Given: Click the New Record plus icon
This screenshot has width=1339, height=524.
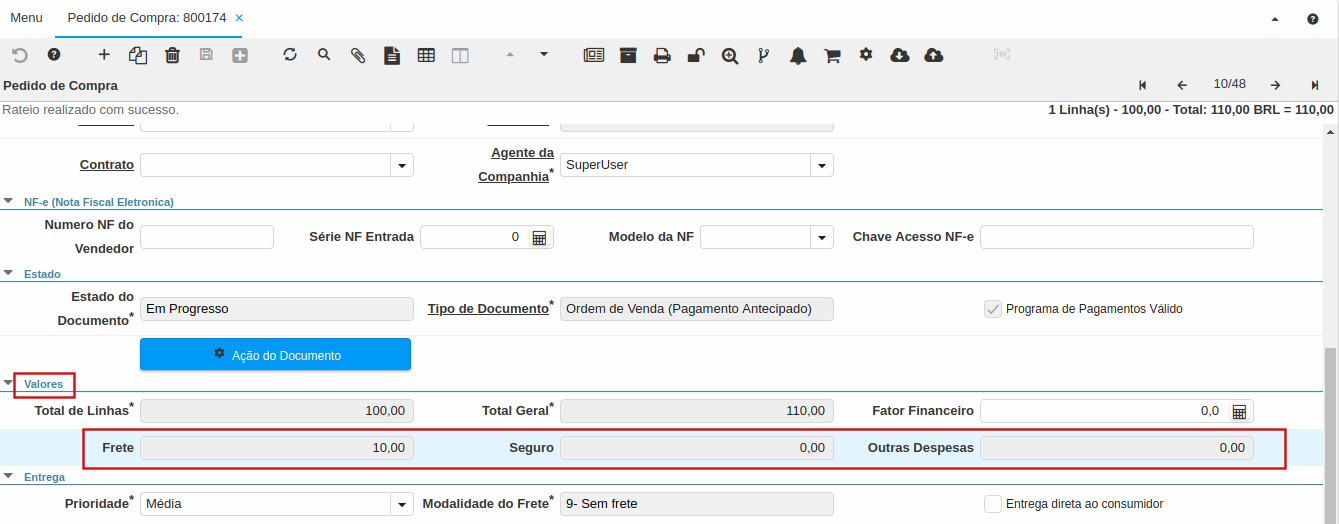Looking at the screenshot, I should point(104,55).
